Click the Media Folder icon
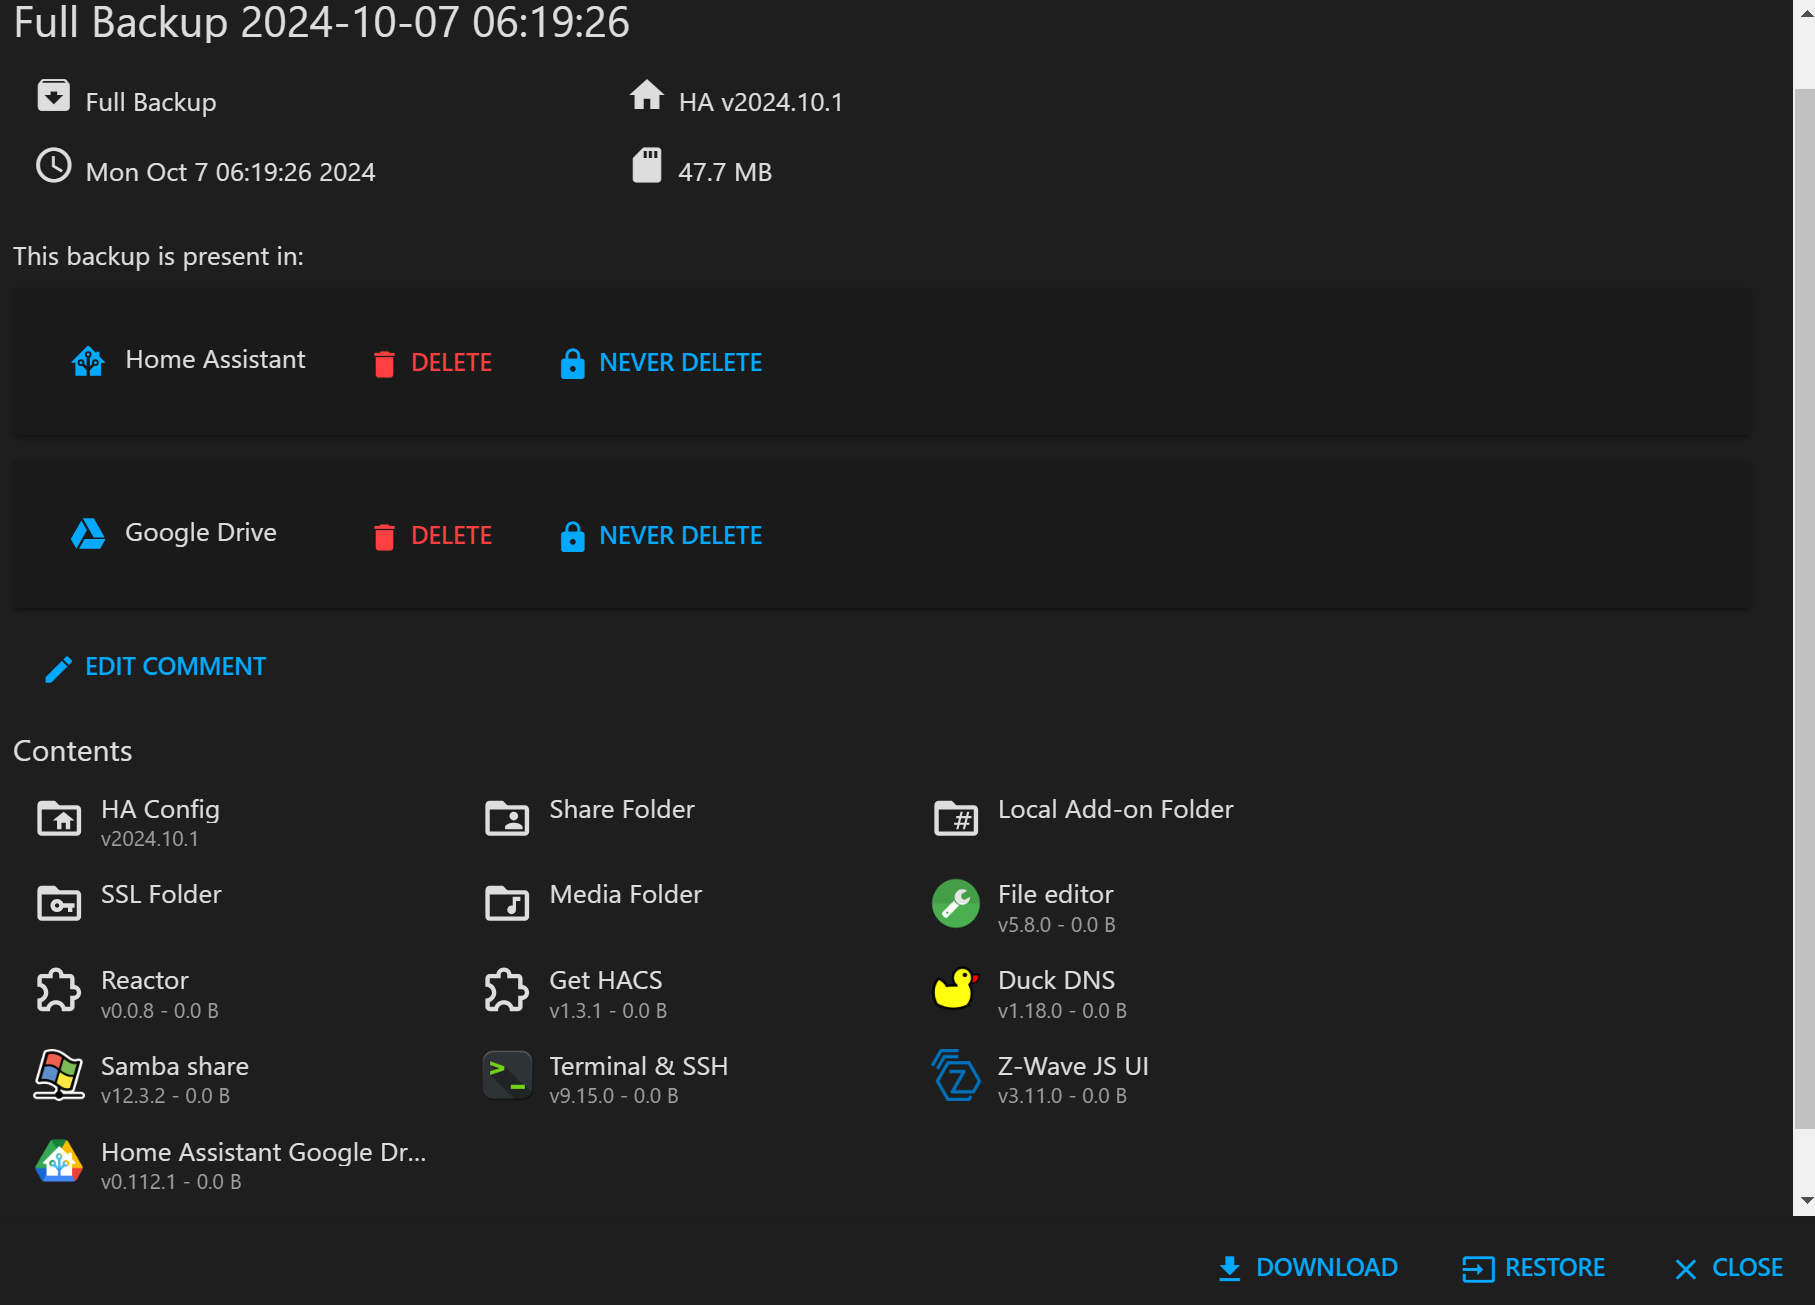Viewport: 1815px width, 1305px height. (x=507, y=903)
